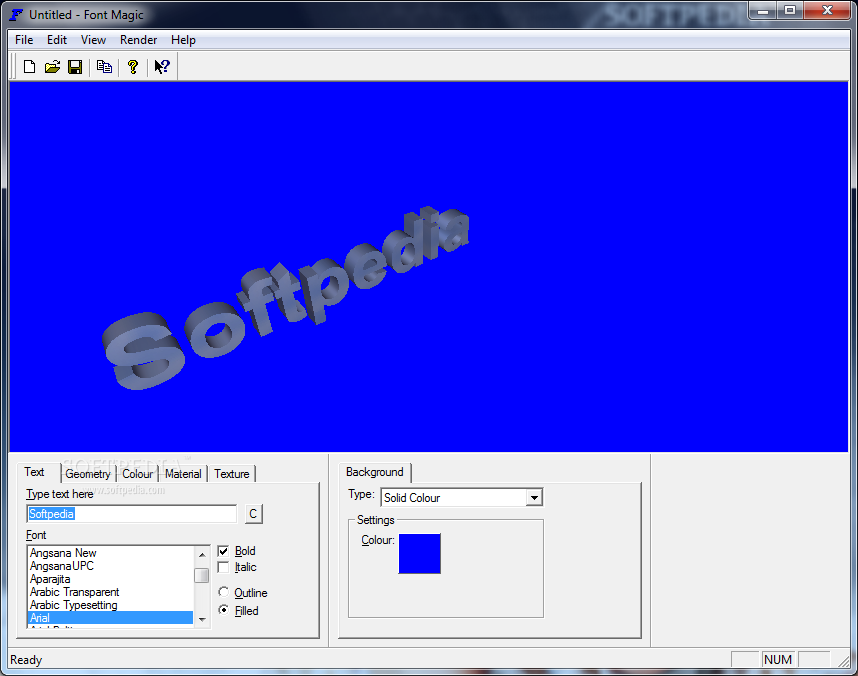The width and height of the screenshot is (858, 676).
Task: Switch to the Colour tab
Action: (137, 474)
